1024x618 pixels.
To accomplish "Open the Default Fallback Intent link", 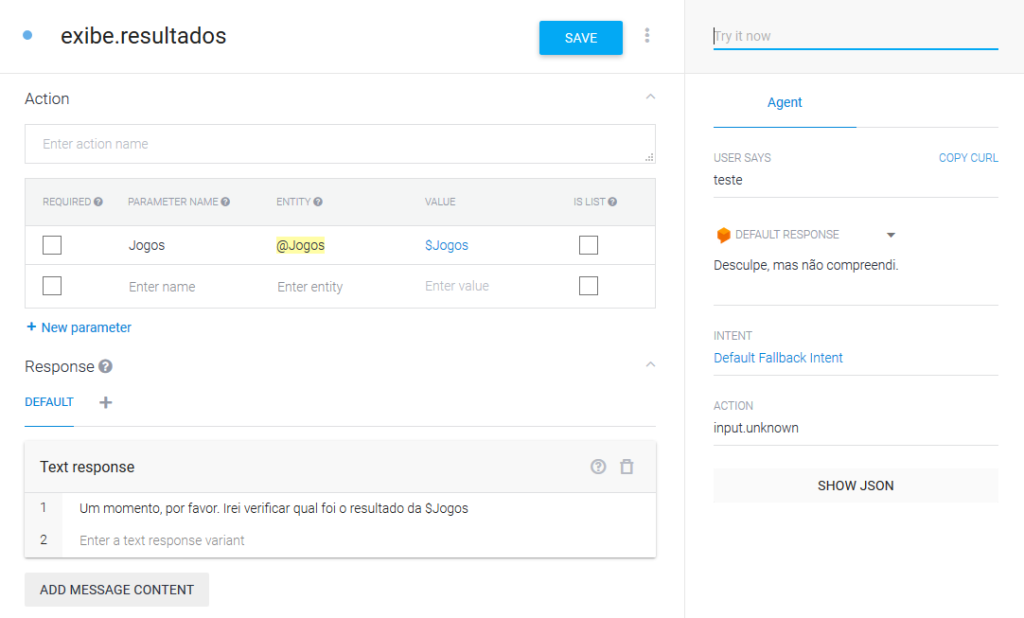I will 778,358.
